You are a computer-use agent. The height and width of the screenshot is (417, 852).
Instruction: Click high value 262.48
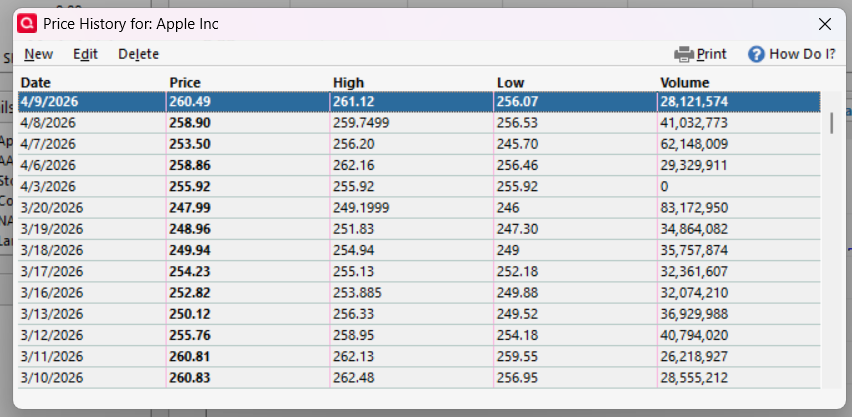pyautogui.click(x=354, y=377)
